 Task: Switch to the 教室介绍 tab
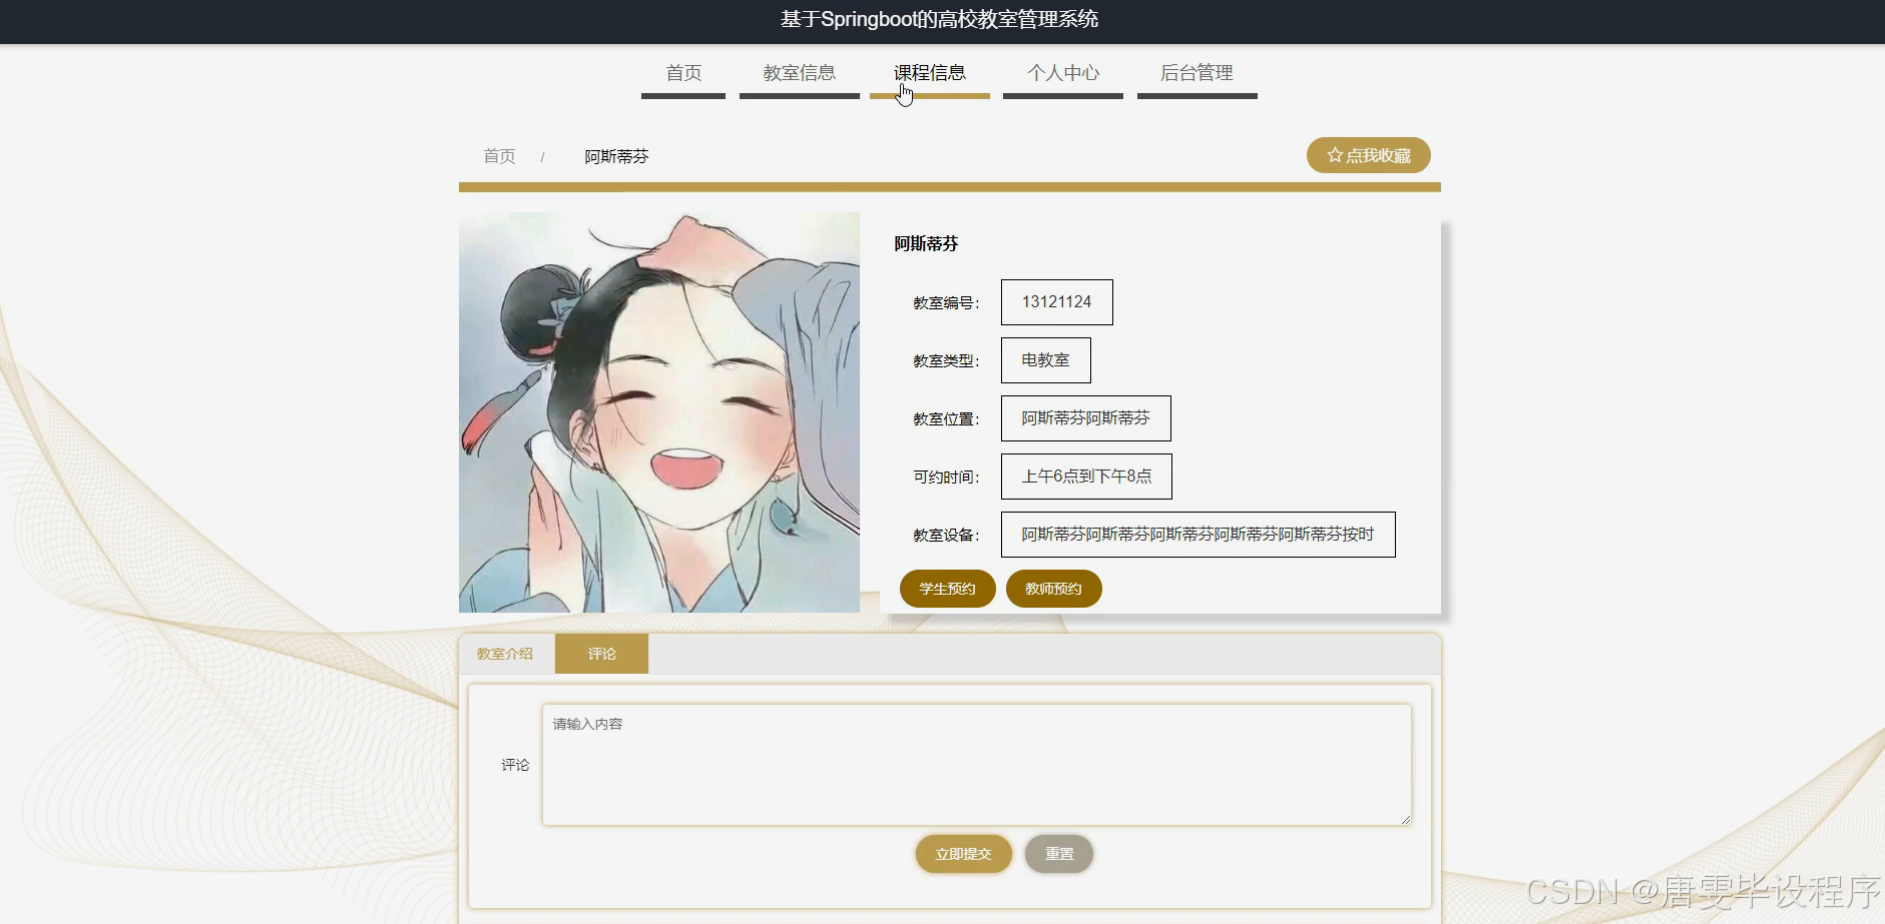tap(505, 653)
